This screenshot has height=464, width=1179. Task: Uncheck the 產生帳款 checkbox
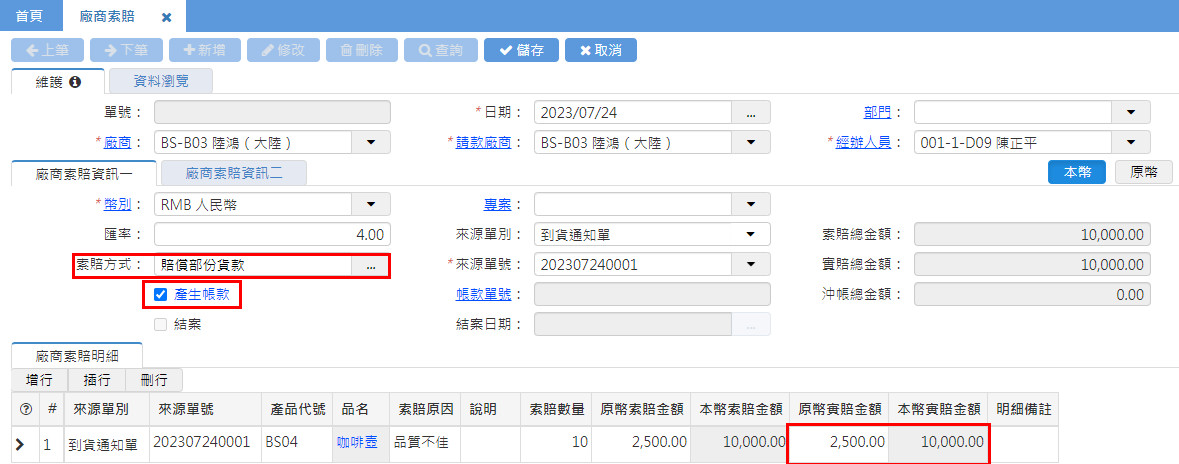pos(160,294)
